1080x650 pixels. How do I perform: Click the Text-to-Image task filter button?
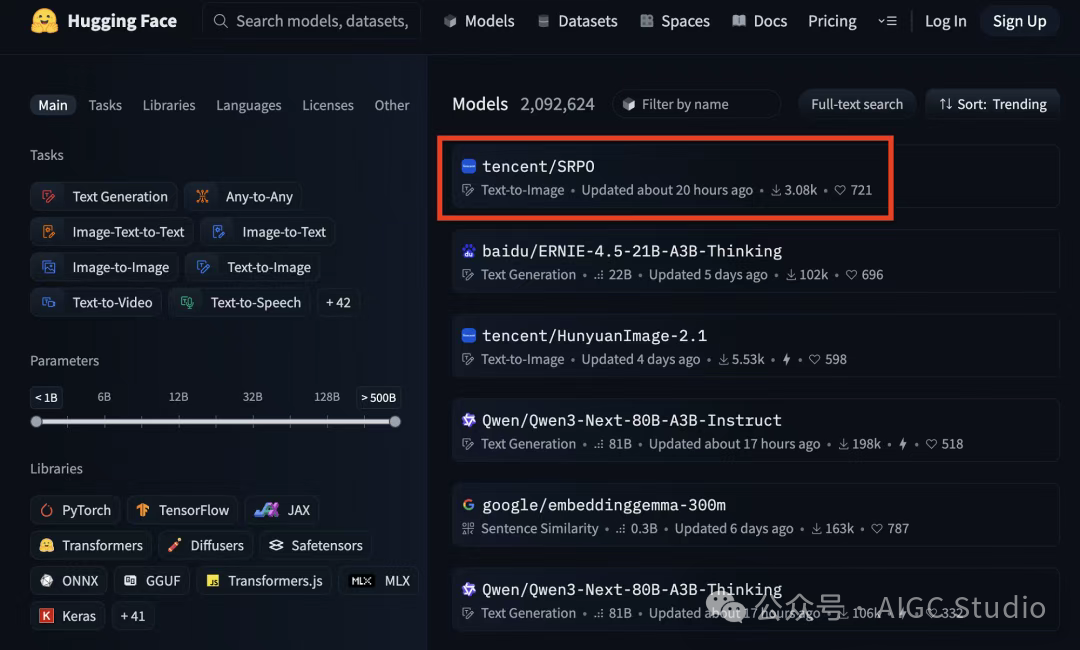point(253,267)
